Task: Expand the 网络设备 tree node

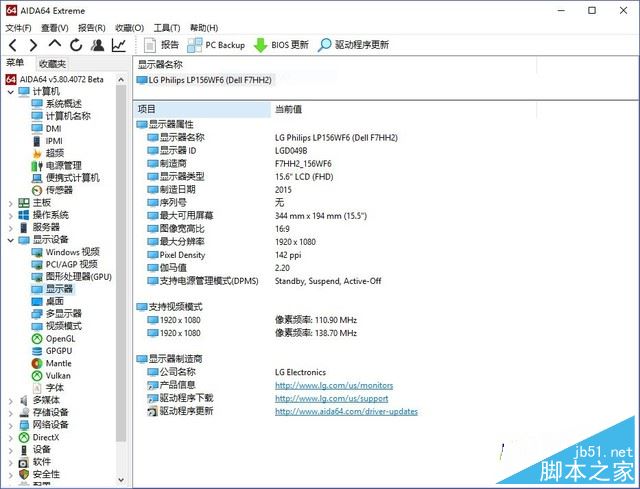Action: click(11, 425)
